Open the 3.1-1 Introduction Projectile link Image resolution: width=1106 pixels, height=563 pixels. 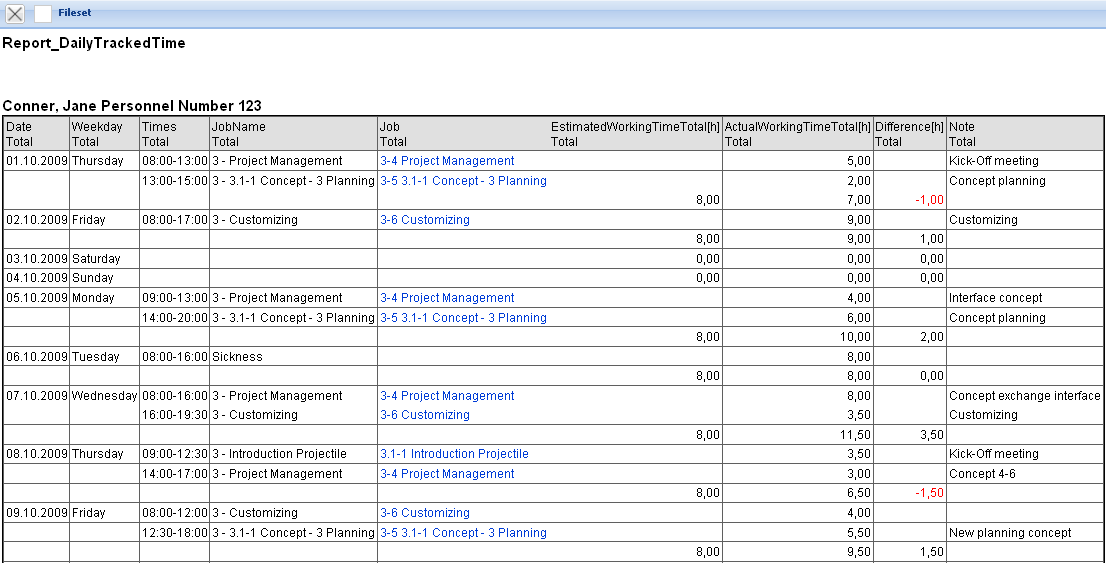[x=454, y=454]
